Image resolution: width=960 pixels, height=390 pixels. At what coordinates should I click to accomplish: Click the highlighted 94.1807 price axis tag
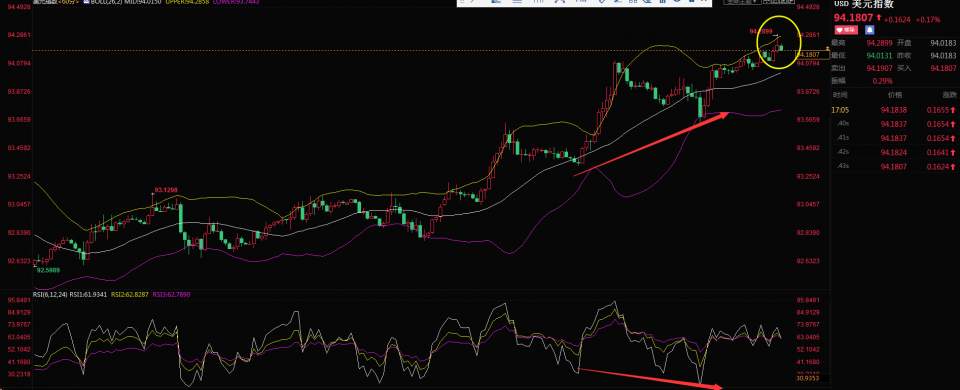(812, 55)
